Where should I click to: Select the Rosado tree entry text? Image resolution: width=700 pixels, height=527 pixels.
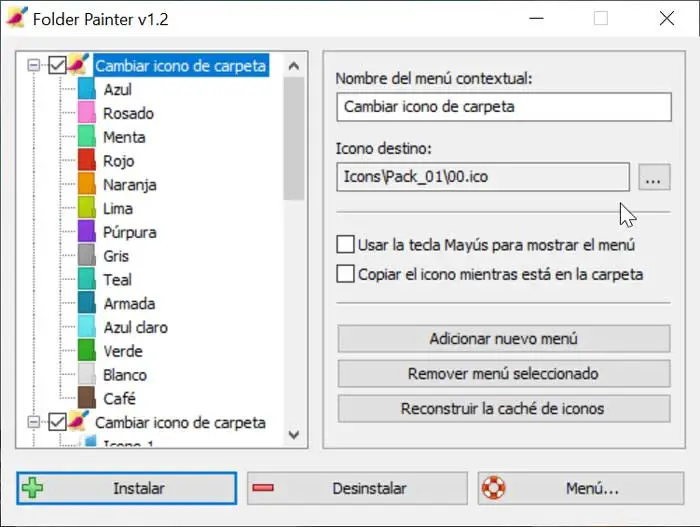point(129,113)
